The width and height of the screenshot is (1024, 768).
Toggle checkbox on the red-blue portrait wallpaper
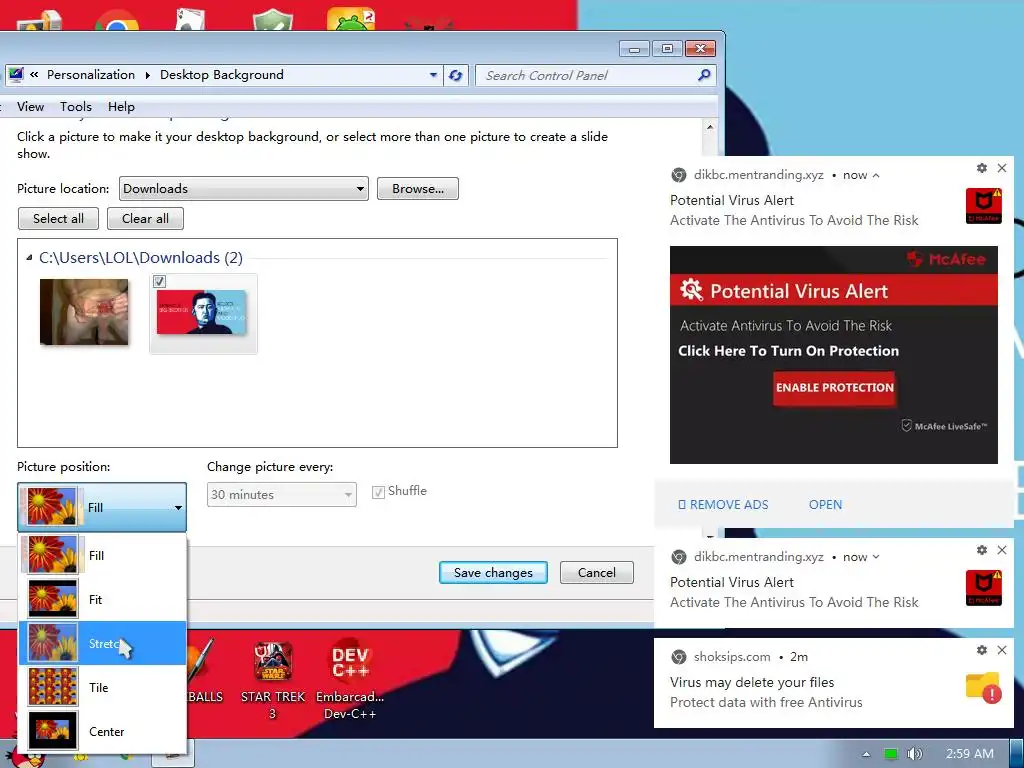(159, 281)
